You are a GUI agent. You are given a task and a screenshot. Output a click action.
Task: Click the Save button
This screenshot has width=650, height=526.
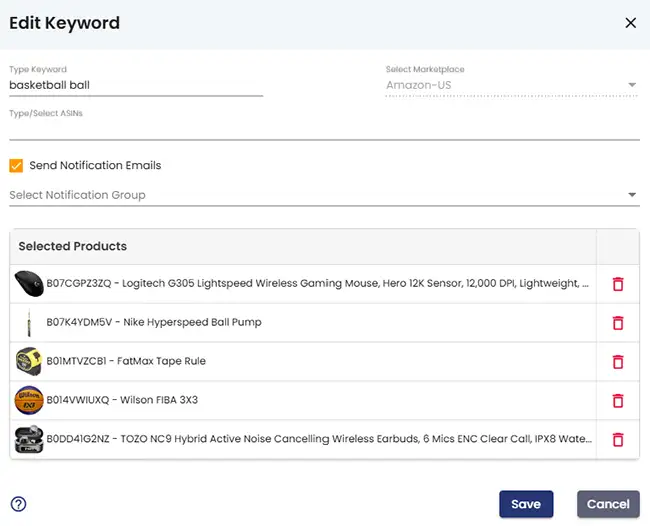(x=526, y=504)
